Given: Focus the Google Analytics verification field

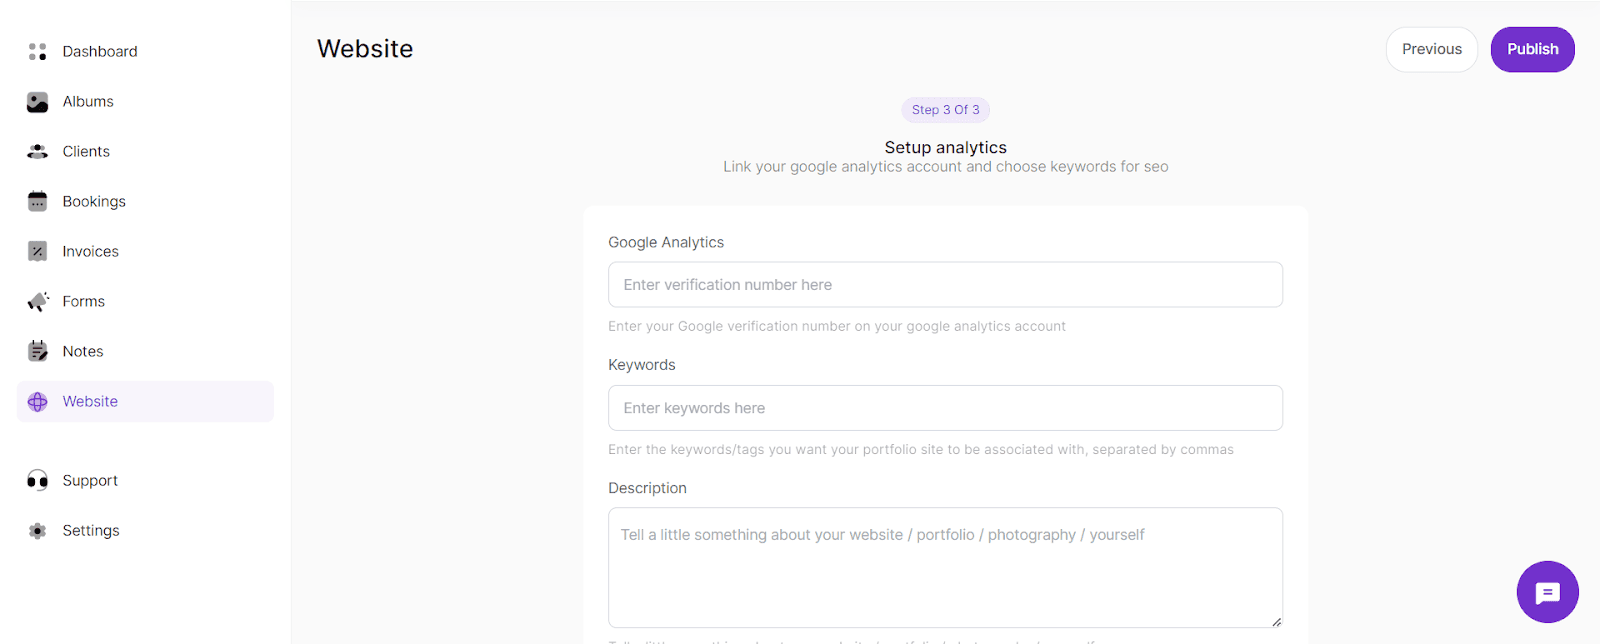Looking at the screenshot, I should coord(945,285).
